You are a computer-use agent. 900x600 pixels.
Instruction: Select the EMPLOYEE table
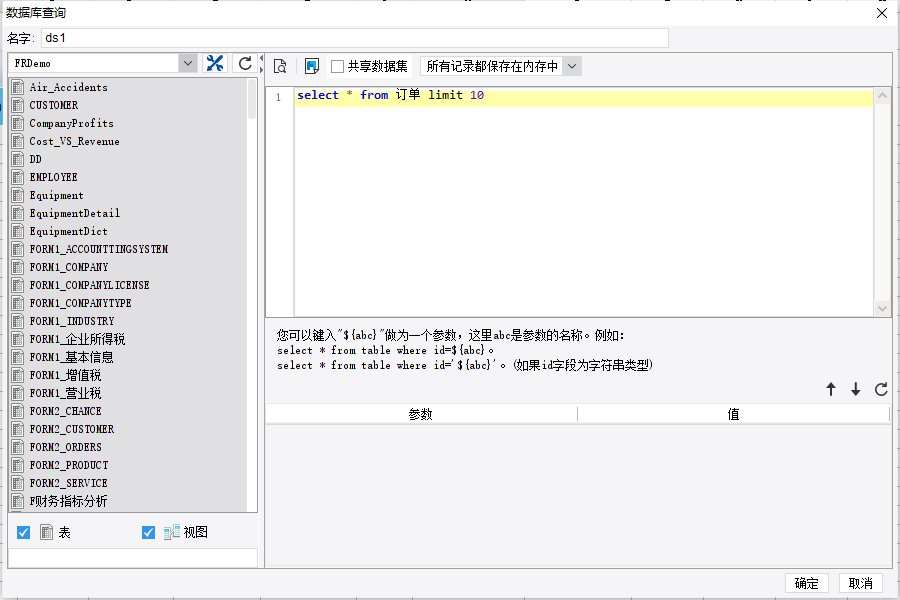tap(53, 177)
